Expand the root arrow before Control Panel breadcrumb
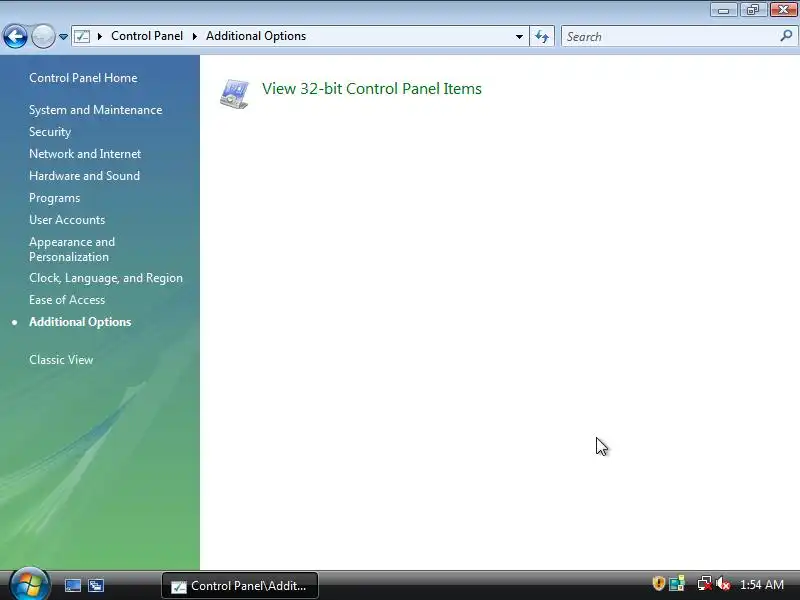The width and height of the screenshot is (800, 600). [100, 36]
